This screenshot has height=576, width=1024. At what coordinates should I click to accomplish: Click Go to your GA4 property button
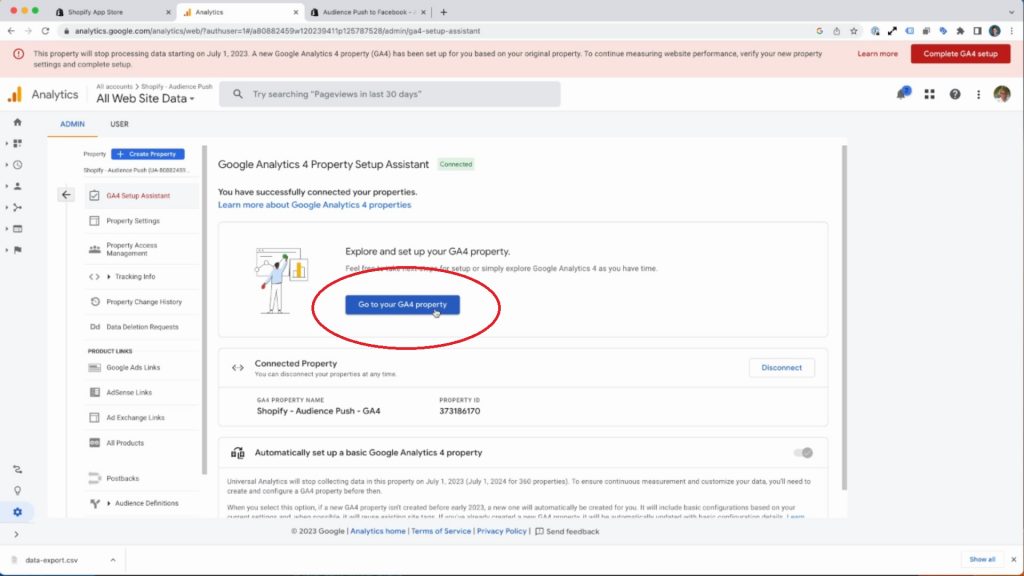[402, 304]
